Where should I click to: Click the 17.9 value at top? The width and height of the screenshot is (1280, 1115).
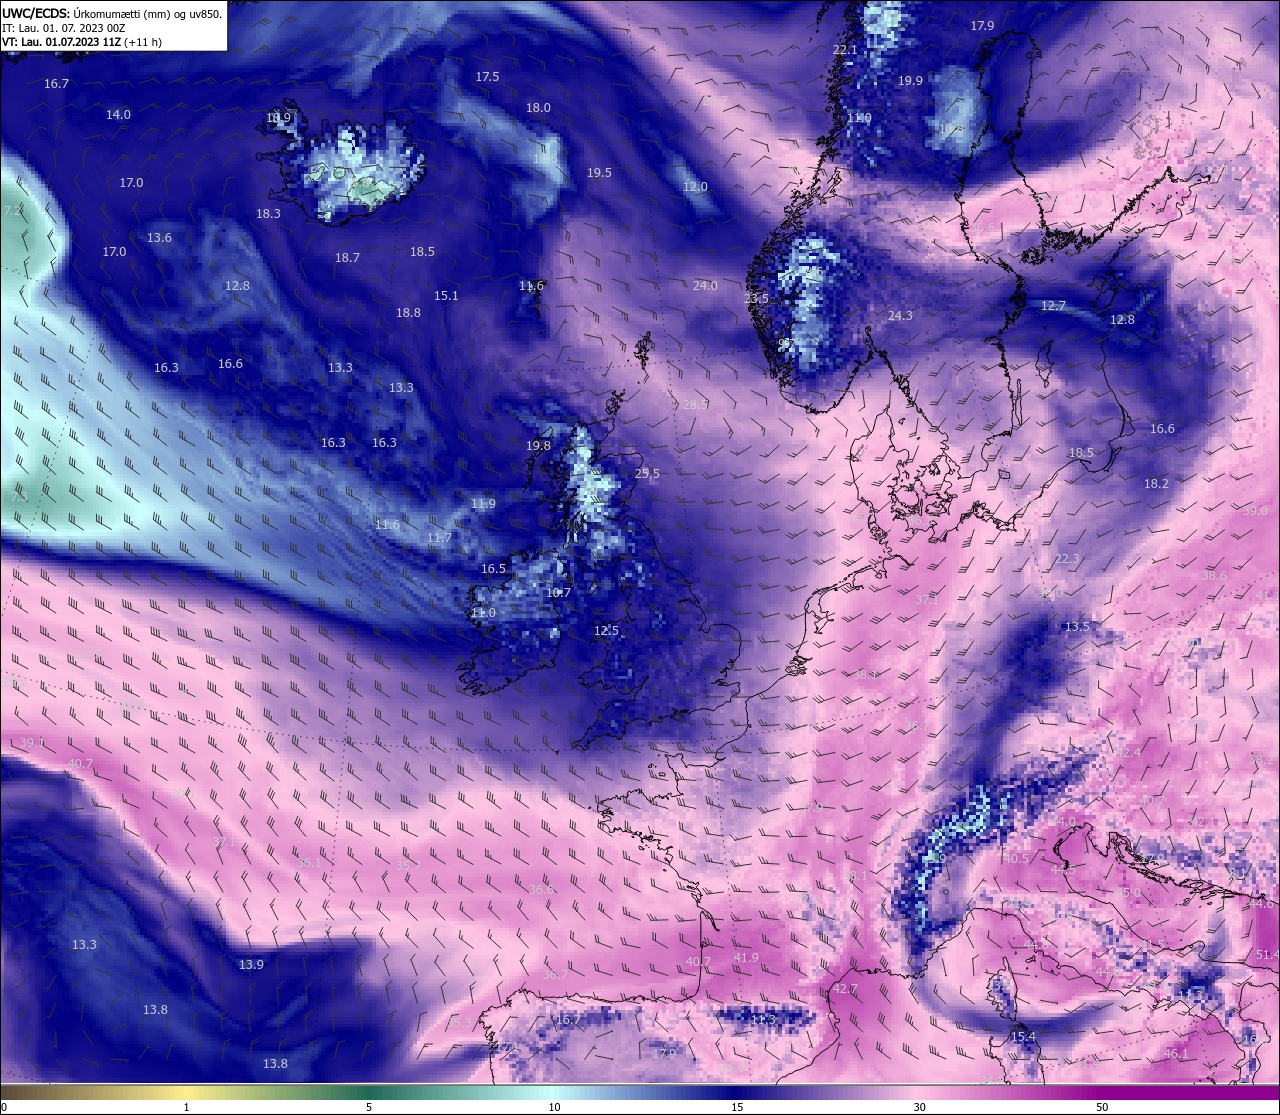point(982,26)
